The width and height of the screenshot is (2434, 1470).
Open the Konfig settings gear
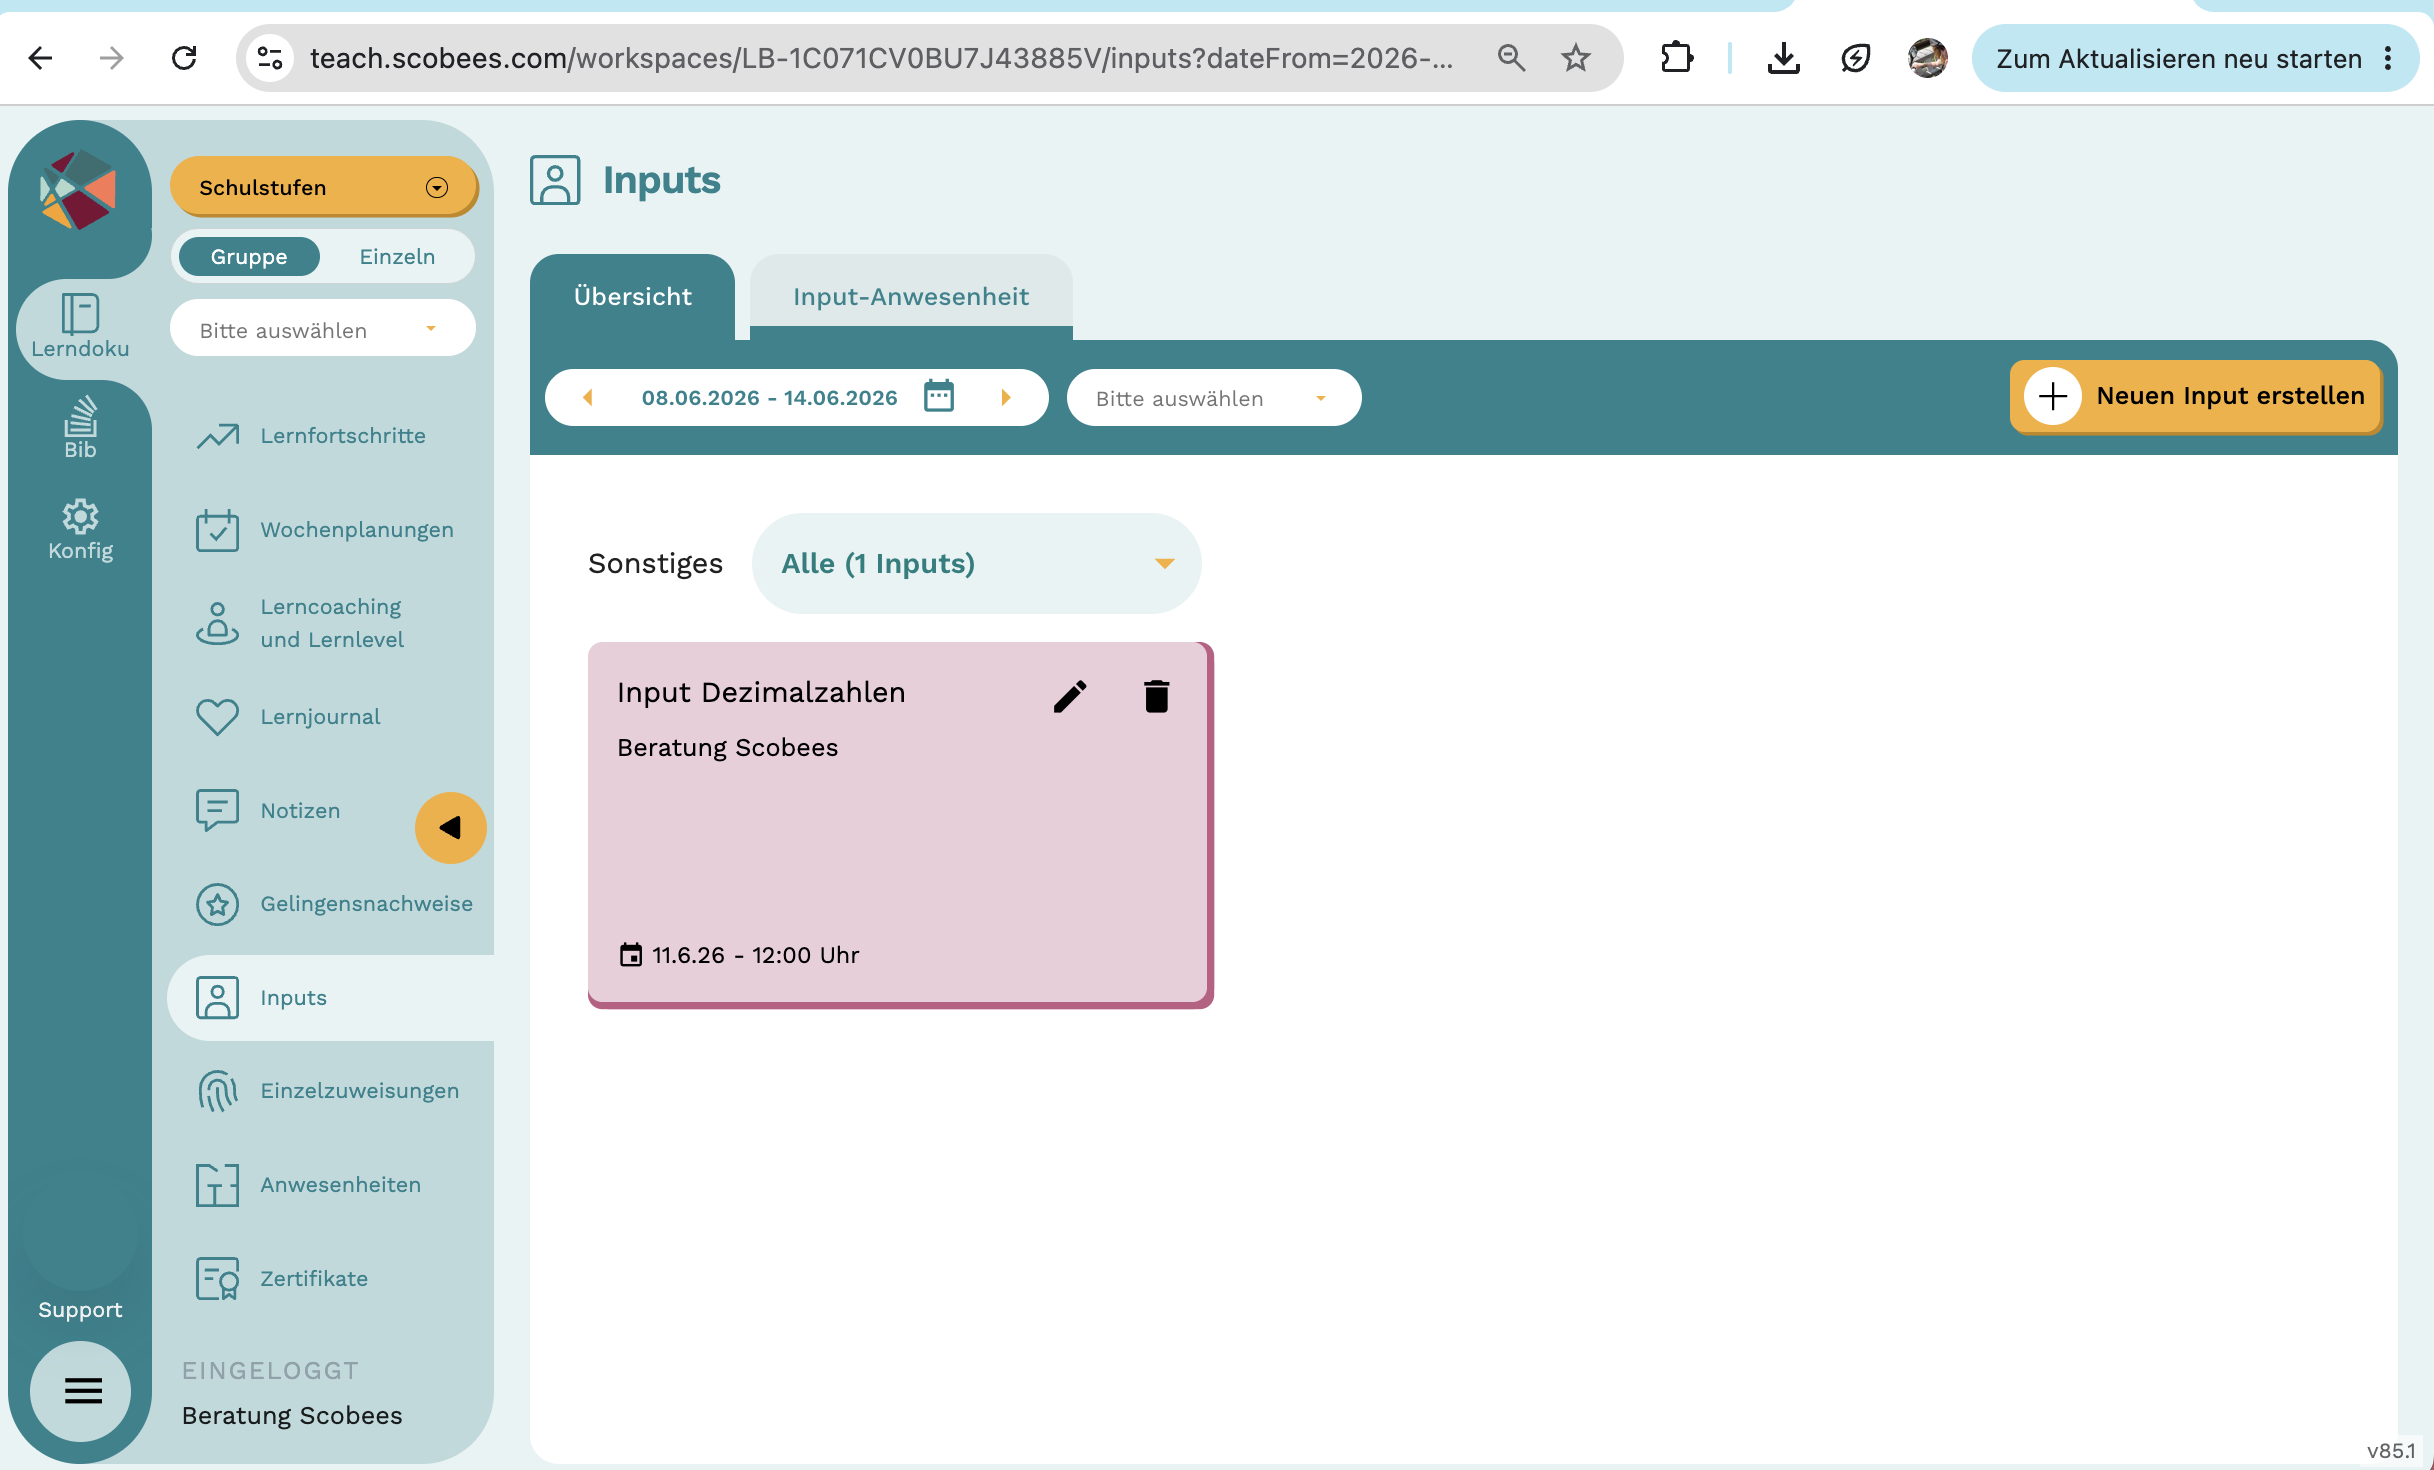point(80,530)
